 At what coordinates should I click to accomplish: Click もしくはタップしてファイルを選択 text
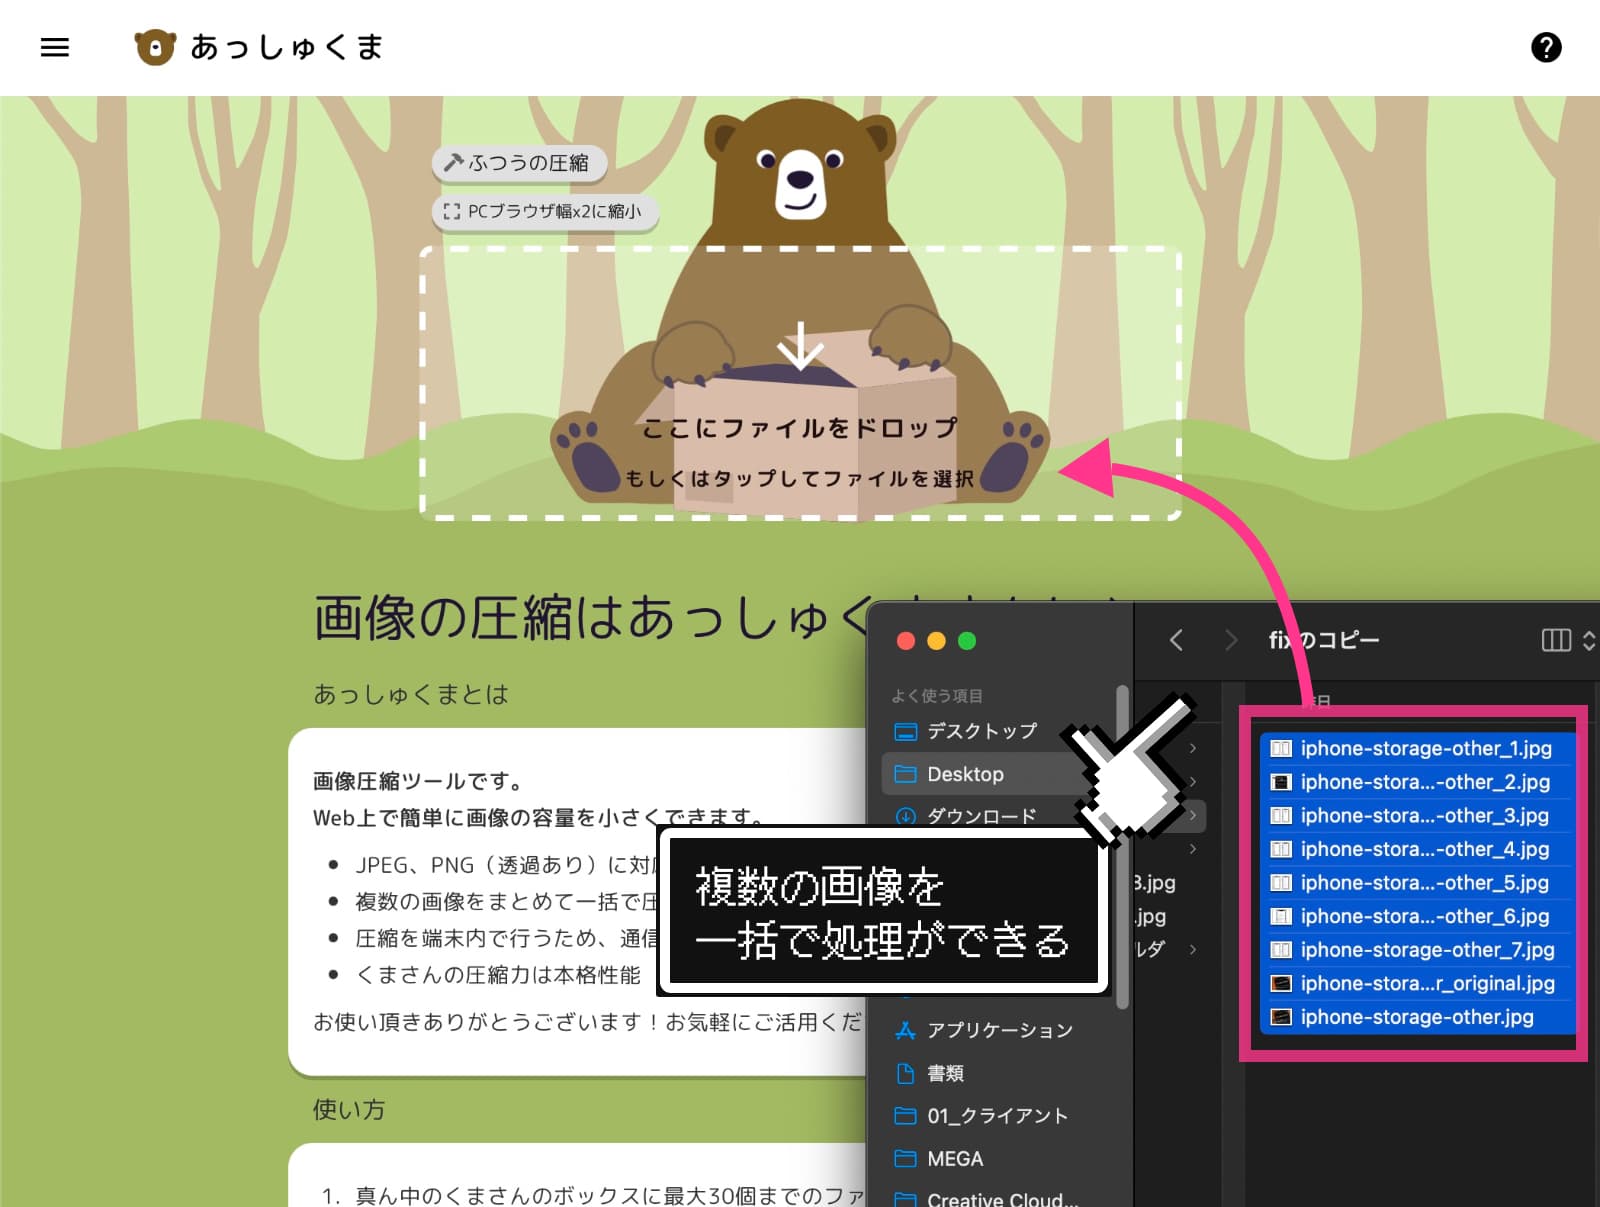(x=799, y=479)
